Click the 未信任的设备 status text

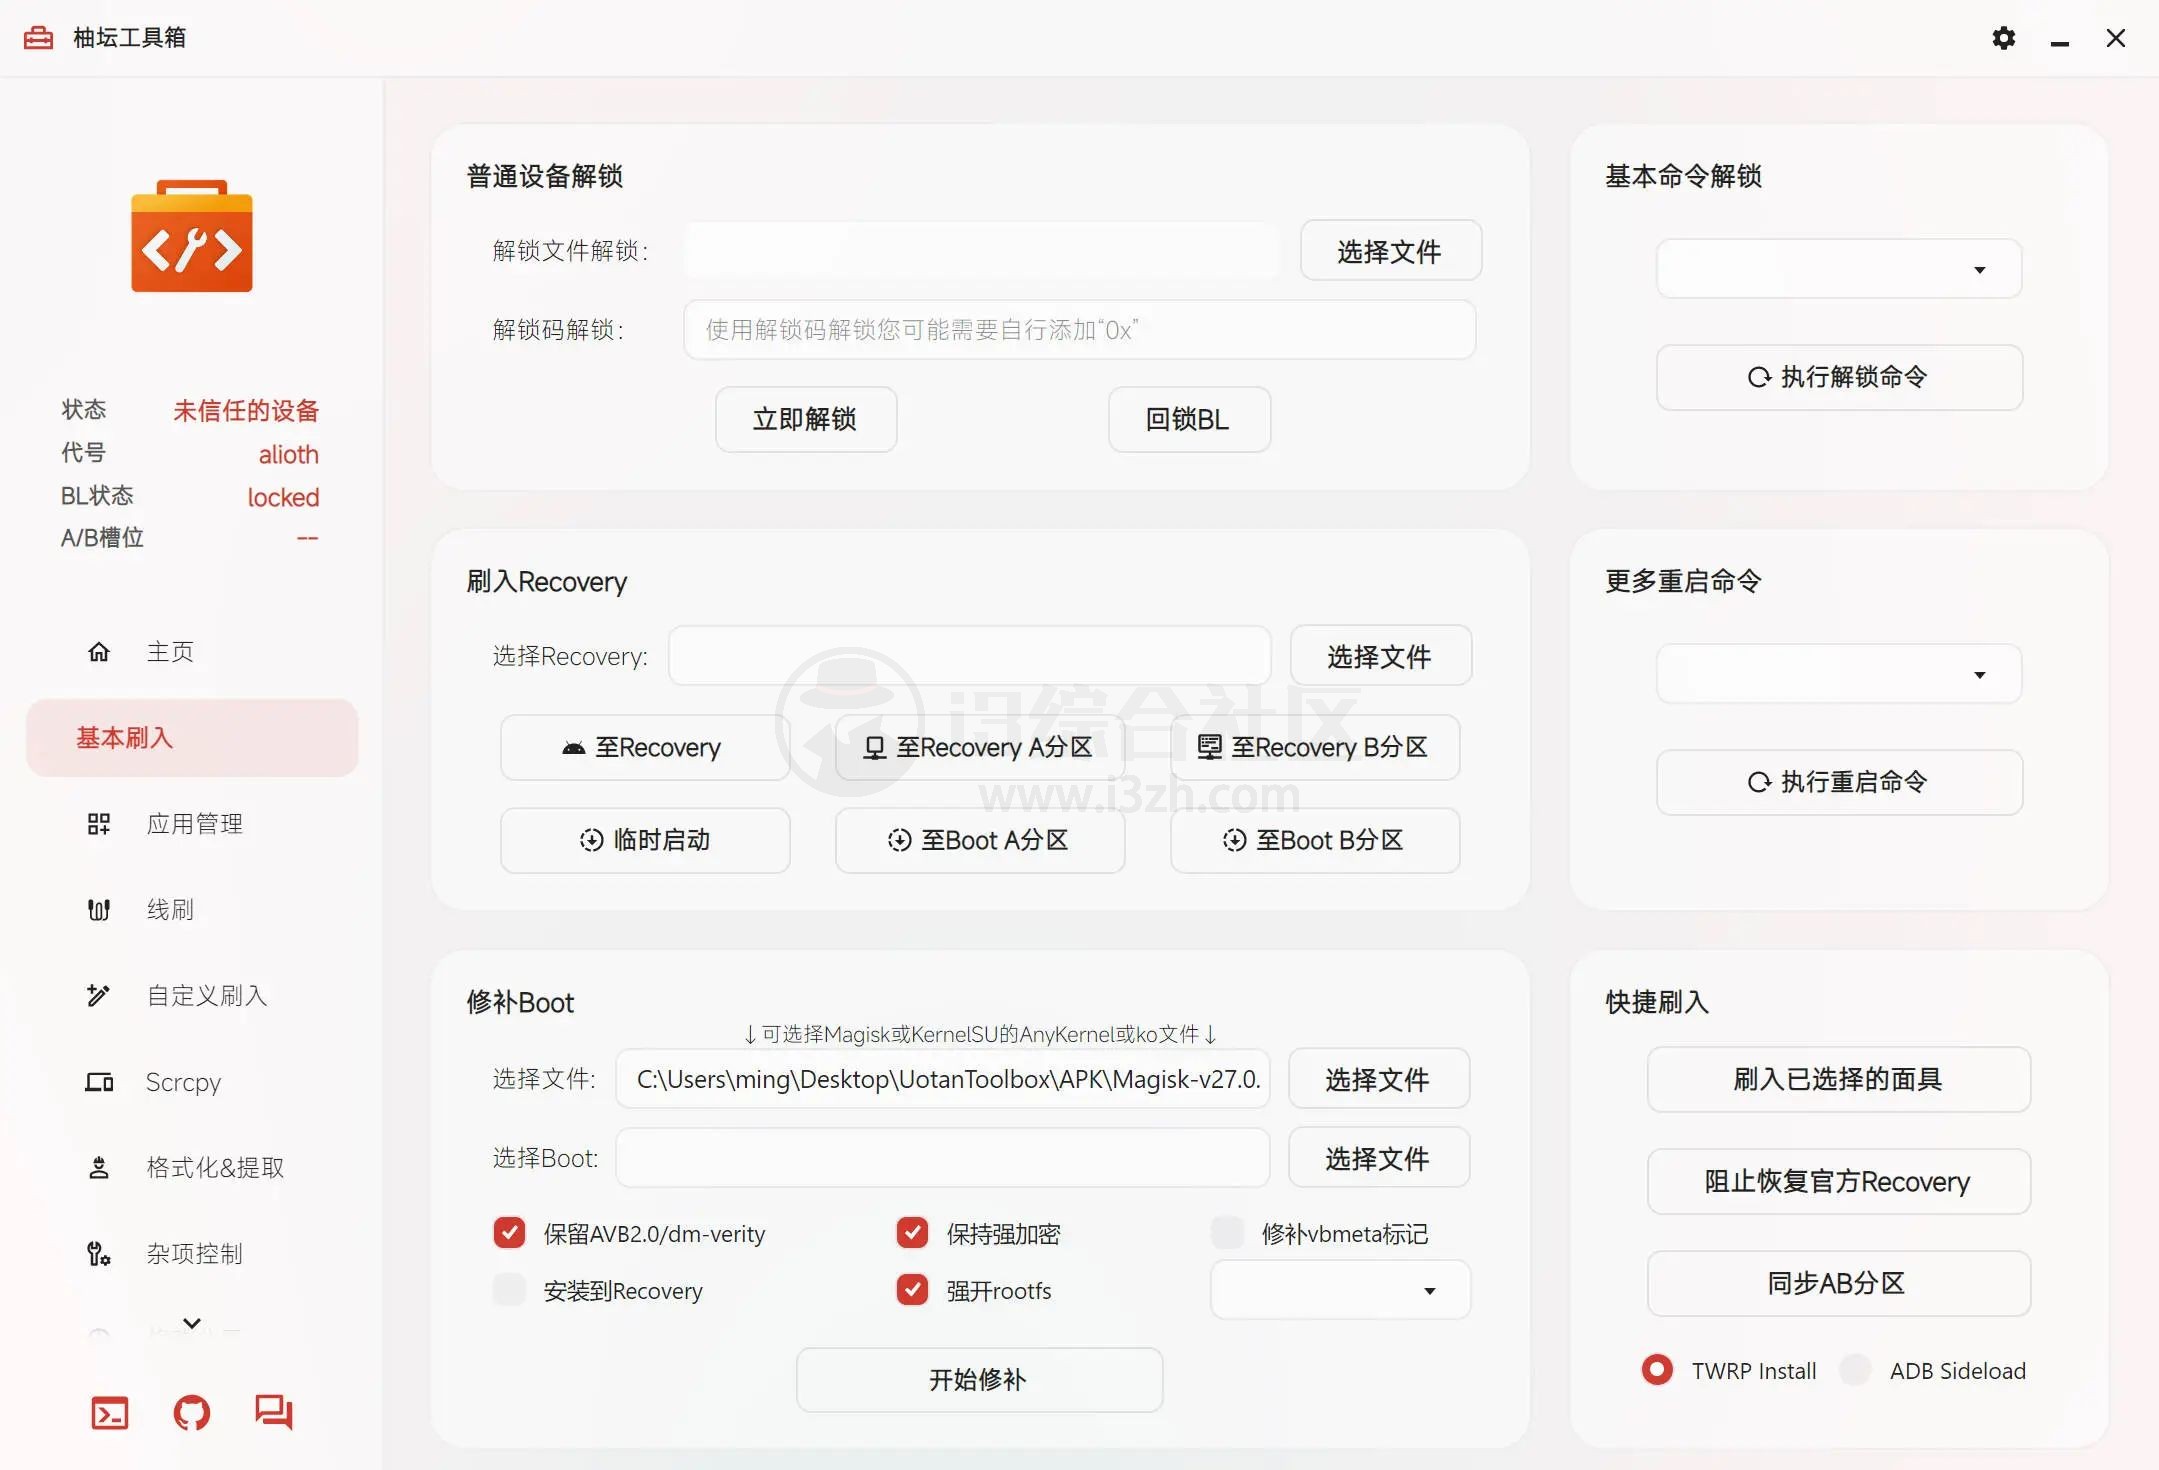pos(246,410)
